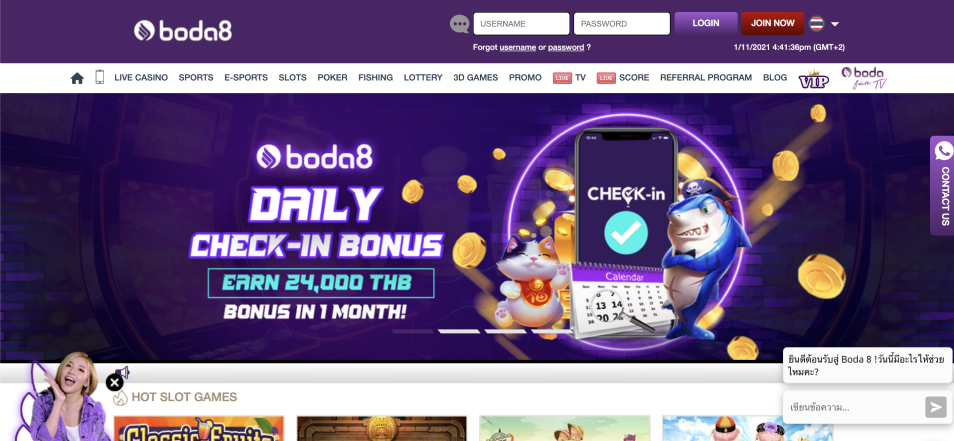Expand the language dropdown arrow
Image resolution: width=954 pixels, height=441 pixels.
[x=835, y=24]
